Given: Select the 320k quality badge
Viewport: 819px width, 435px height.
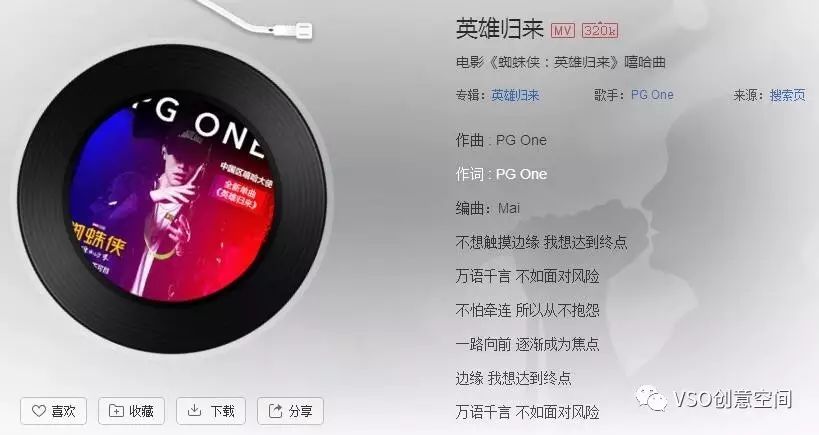Looking at the screenshot, I should point(600,30).
